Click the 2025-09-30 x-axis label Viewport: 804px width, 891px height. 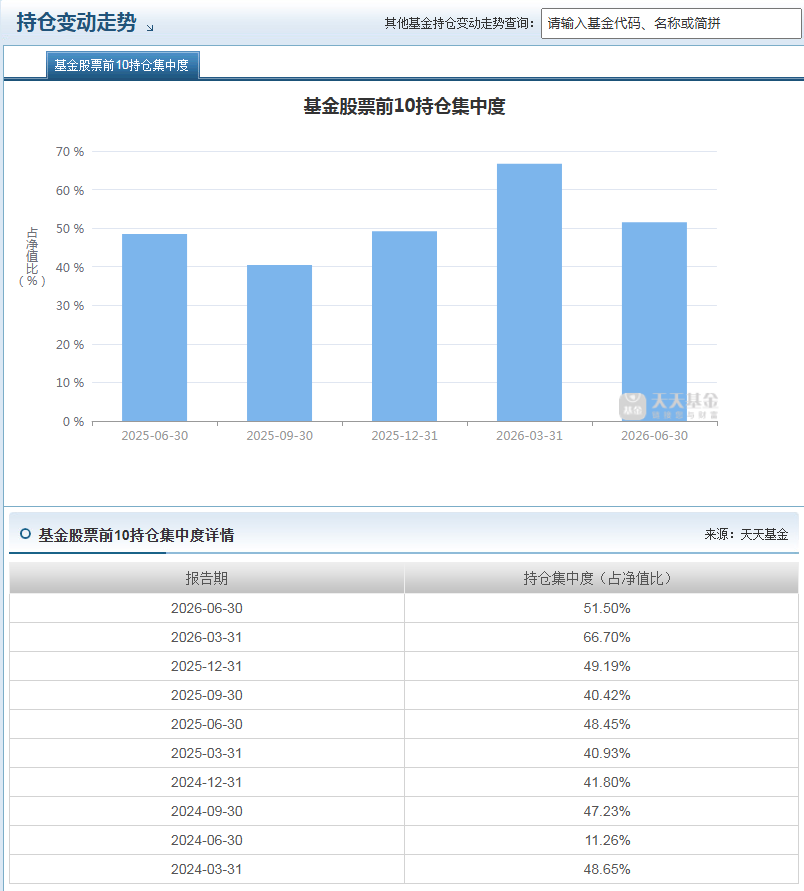[280, 436]
